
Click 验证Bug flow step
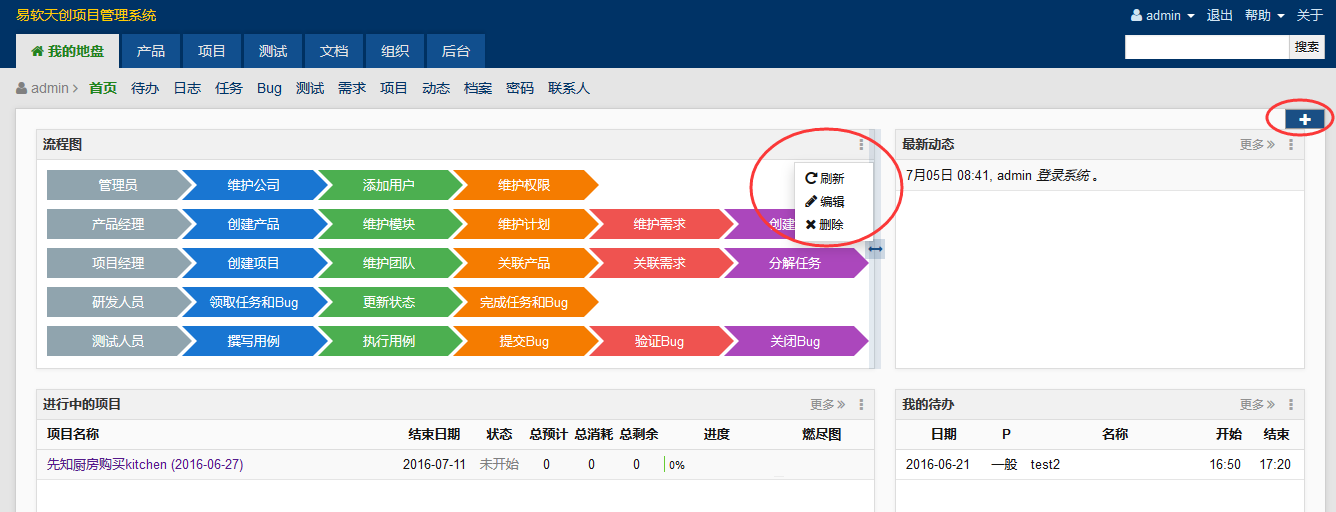660,341
